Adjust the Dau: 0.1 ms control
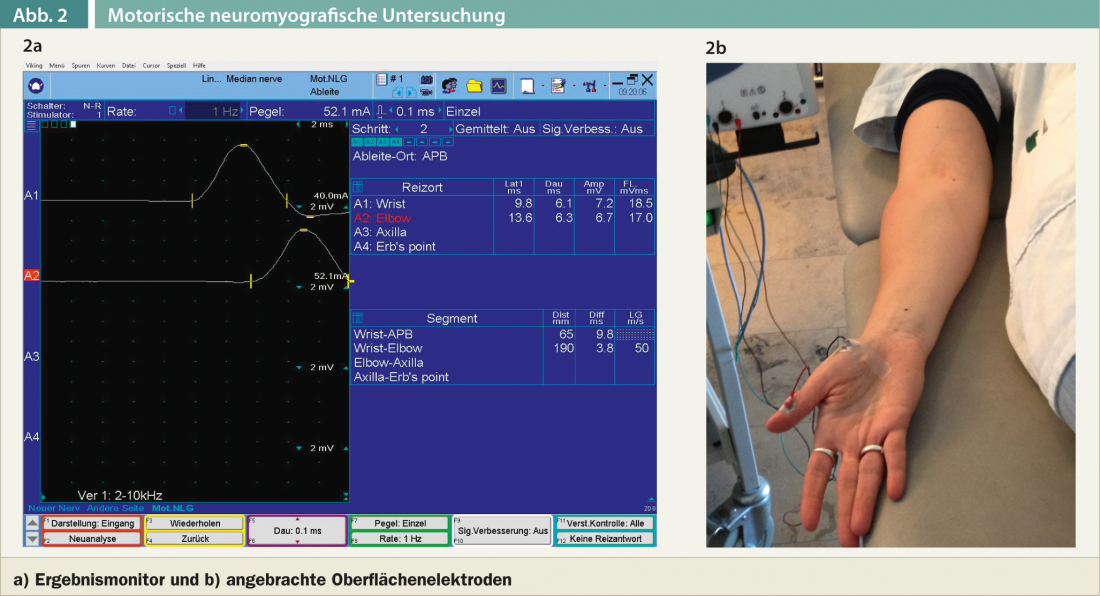The image size is (1100, 596). (298, 531)
